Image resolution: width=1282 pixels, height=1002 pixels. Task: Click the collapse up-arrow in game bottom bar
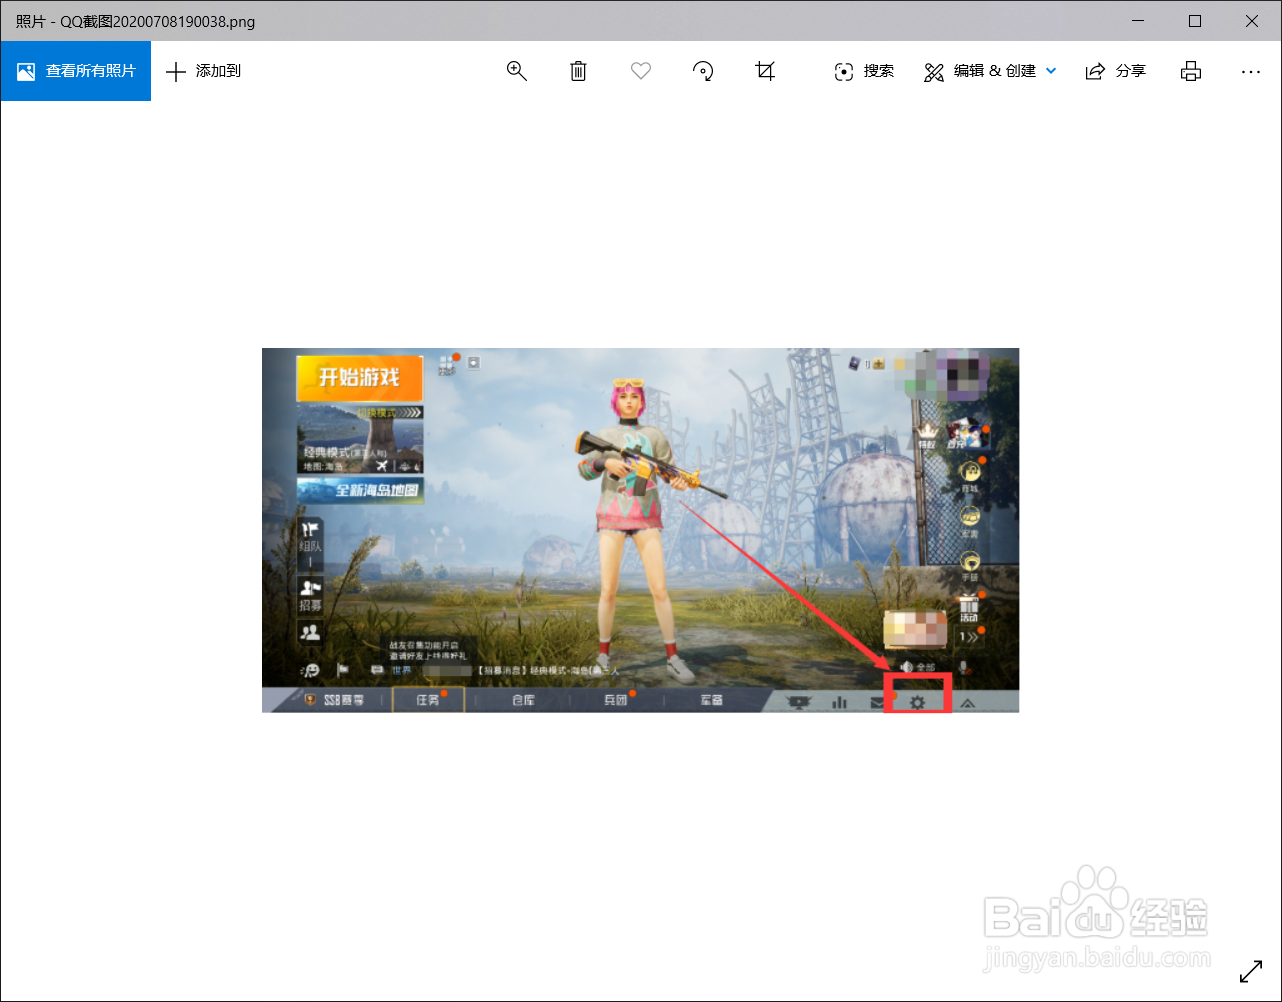pos(967,703)
